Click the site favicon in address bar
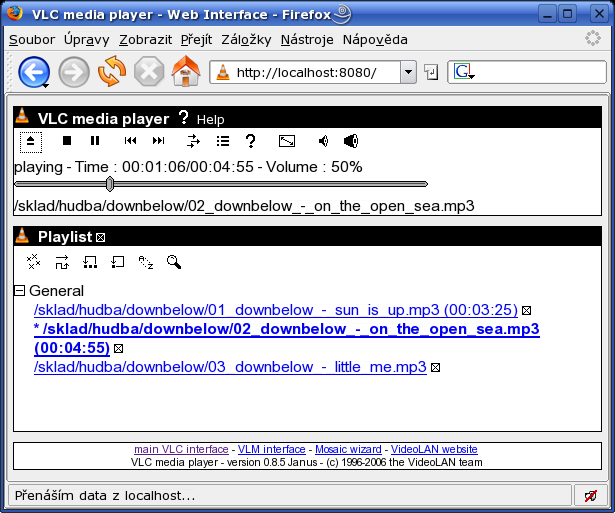Image resolution: width=615 pixels, height=513 pixels. click(223, 73)
